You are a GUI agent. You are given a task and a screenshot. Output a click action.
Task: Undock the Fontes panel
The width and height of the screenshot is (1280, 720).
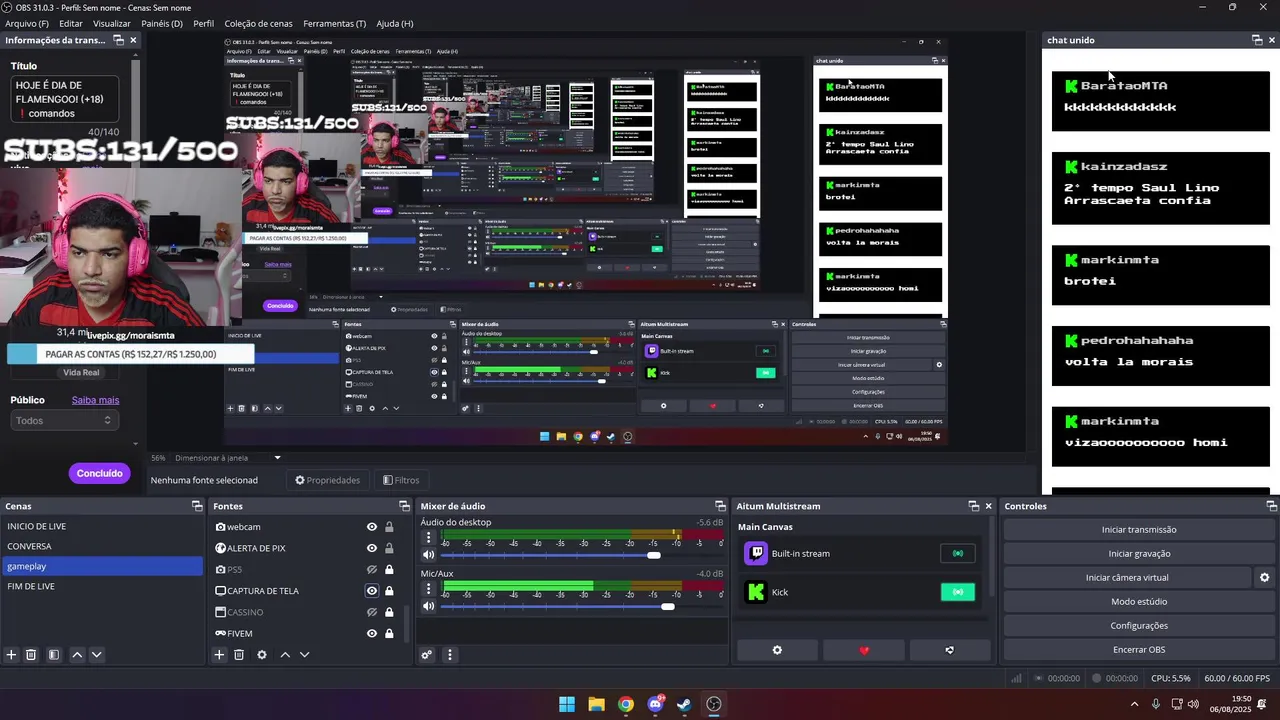tap(404, 506)
